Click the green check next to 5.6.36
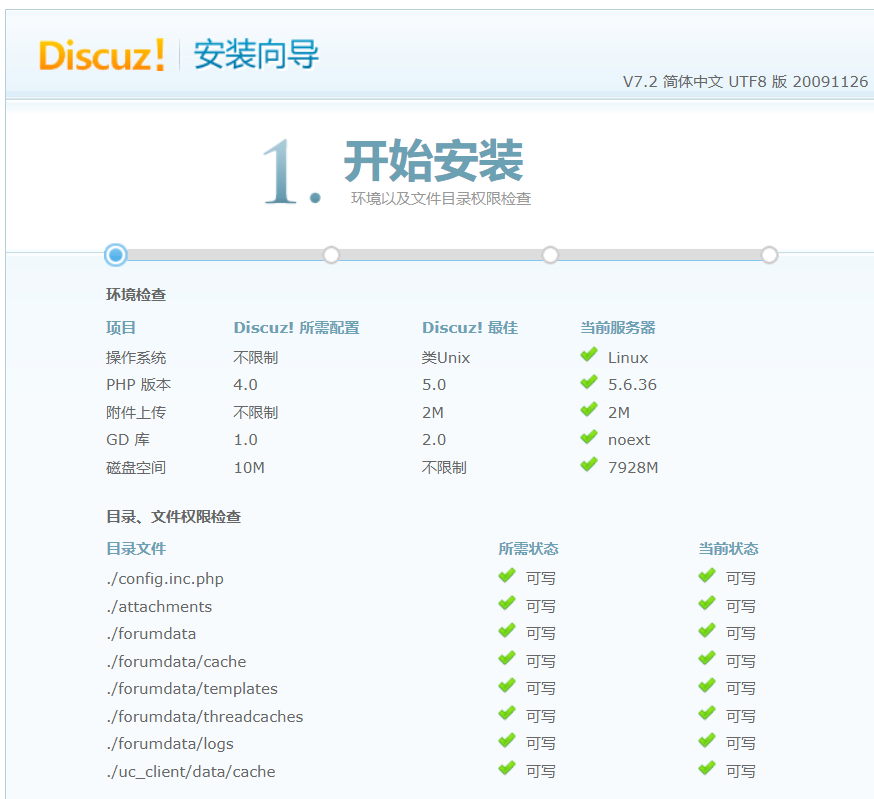The image size is (874, 799). tap(589, 382)
